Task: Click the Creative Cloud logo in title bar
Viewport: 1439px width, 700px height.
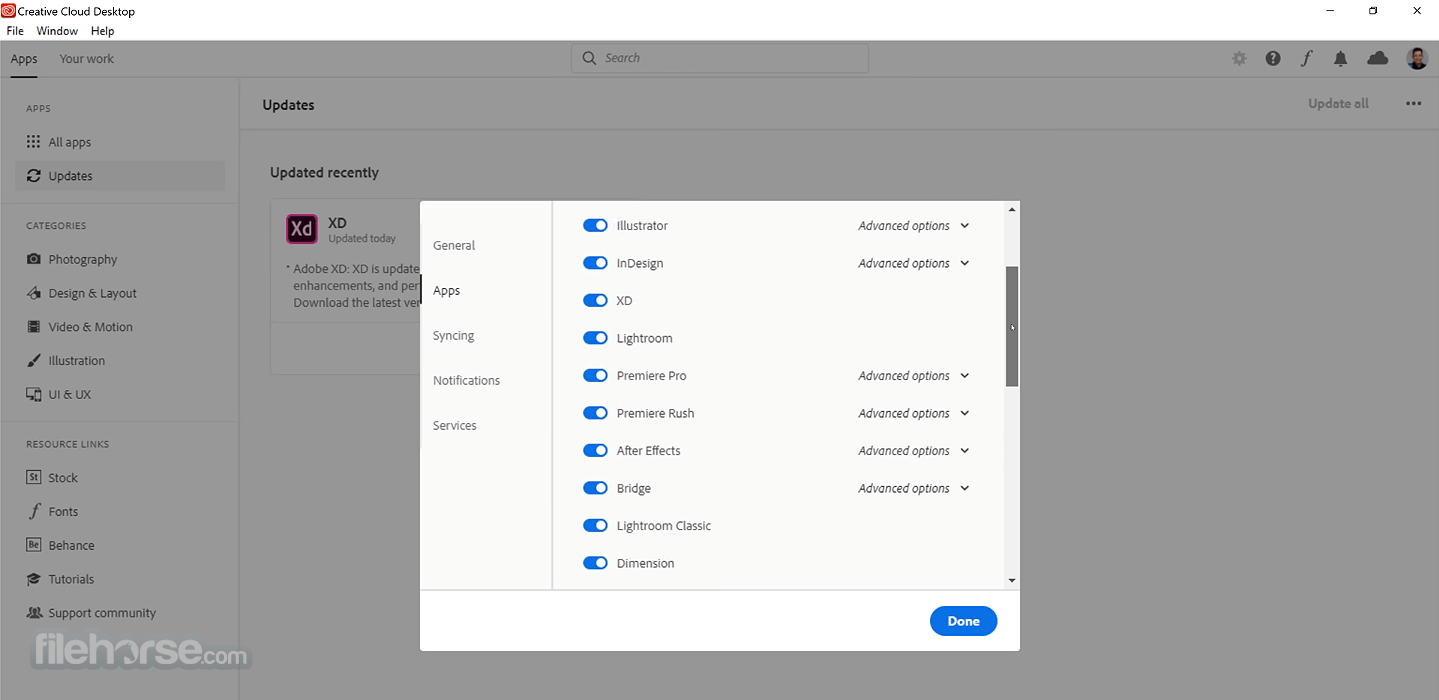Action: 8,11
